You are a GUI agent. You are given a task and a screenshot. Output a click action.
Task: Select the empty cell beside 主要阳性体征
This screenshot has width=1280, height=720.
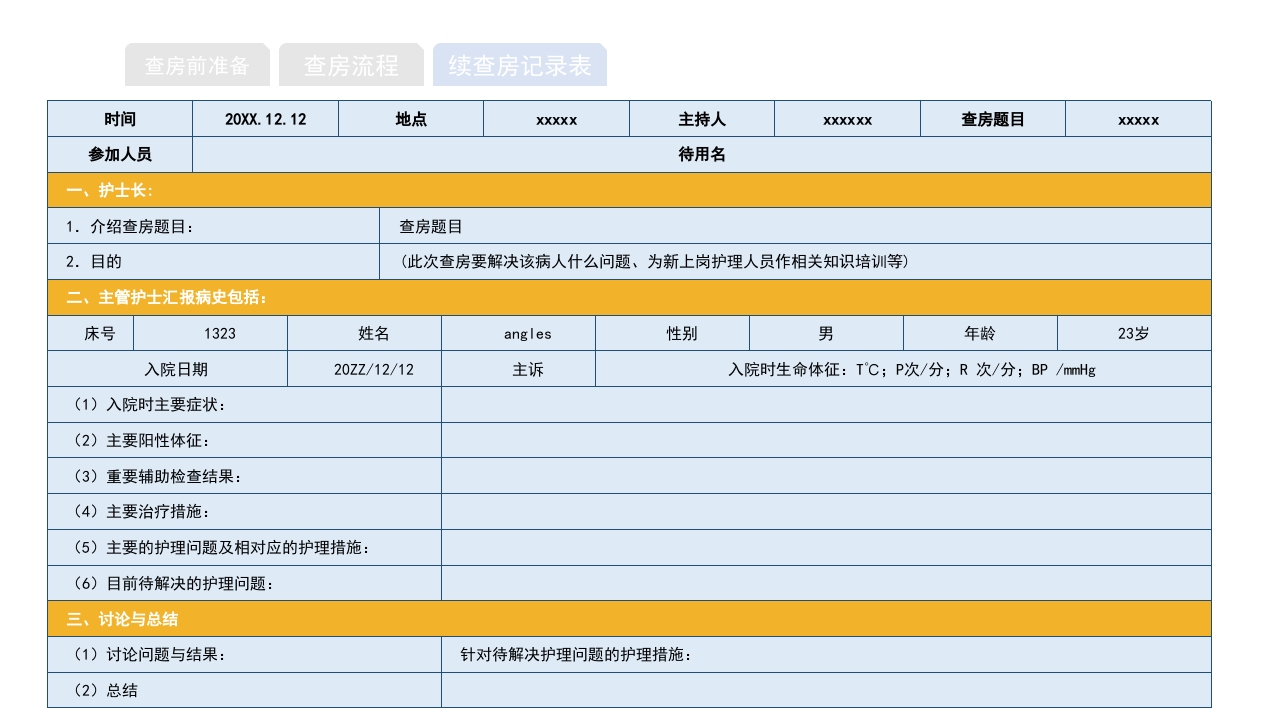coord(825,440)
